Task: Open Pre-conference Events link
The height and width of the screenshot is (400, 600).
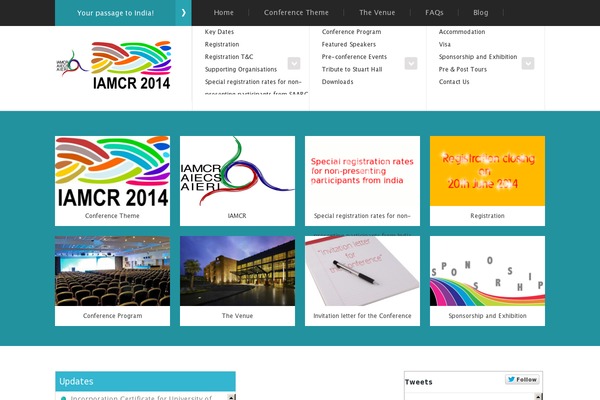Action: [354, 57]
